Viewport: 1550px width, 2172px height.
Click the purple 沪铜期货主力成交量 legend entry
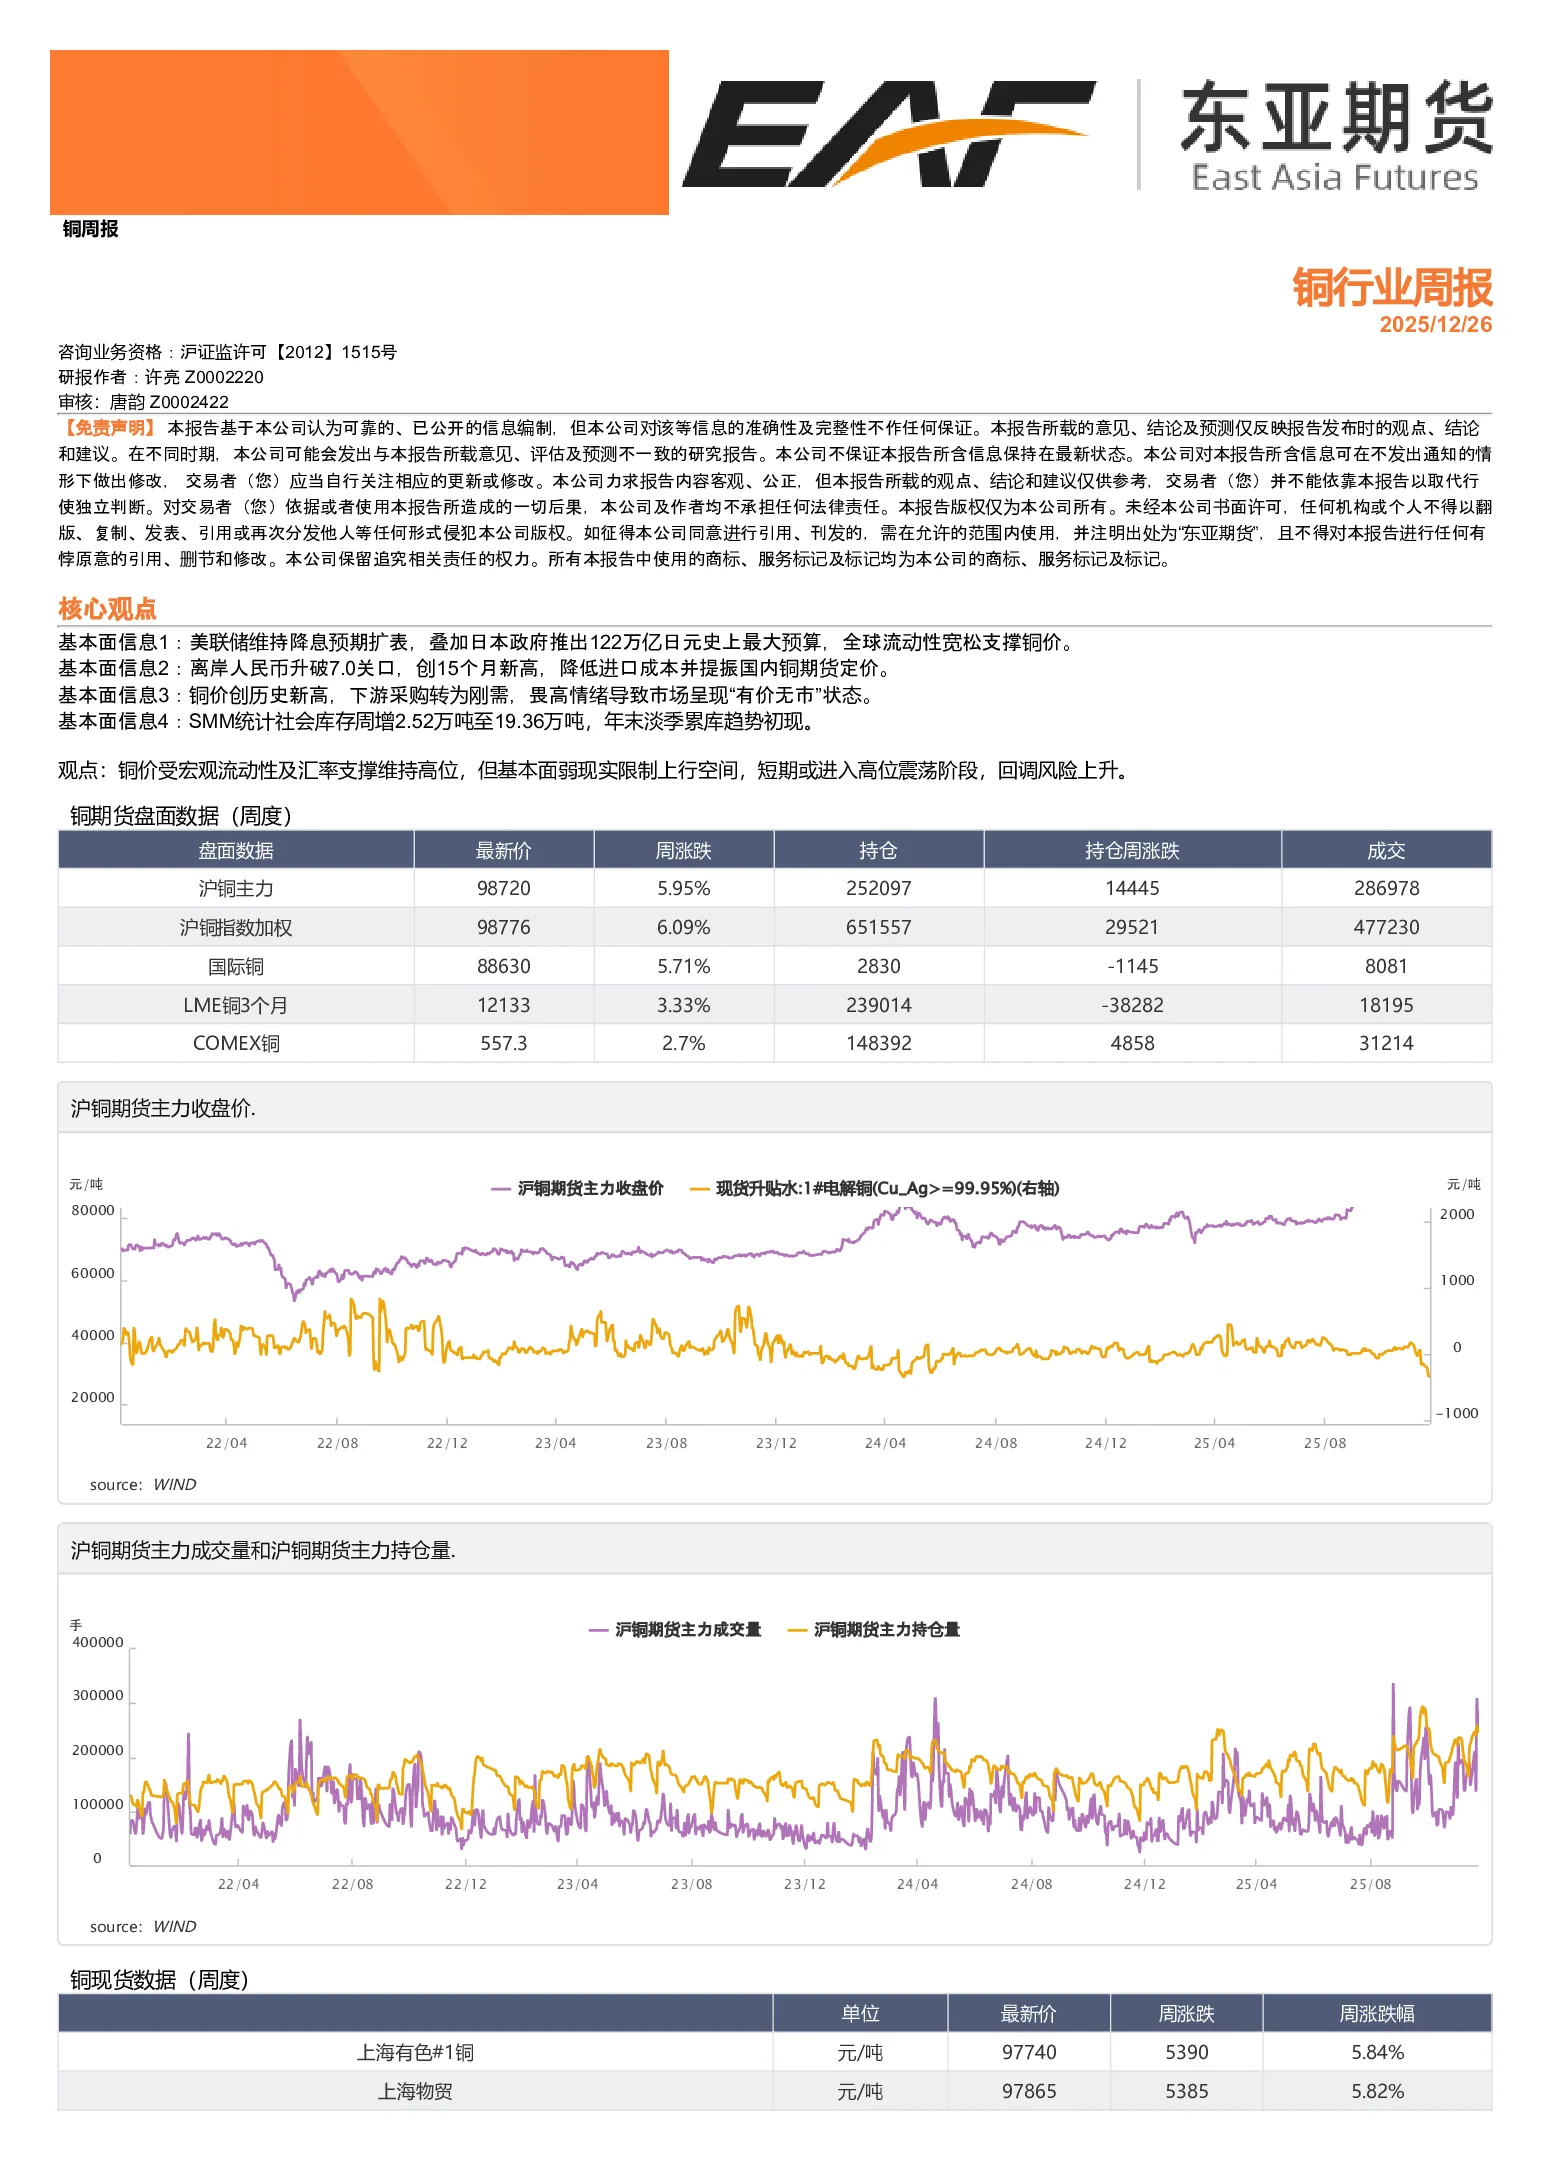(x=676, y=1629)
